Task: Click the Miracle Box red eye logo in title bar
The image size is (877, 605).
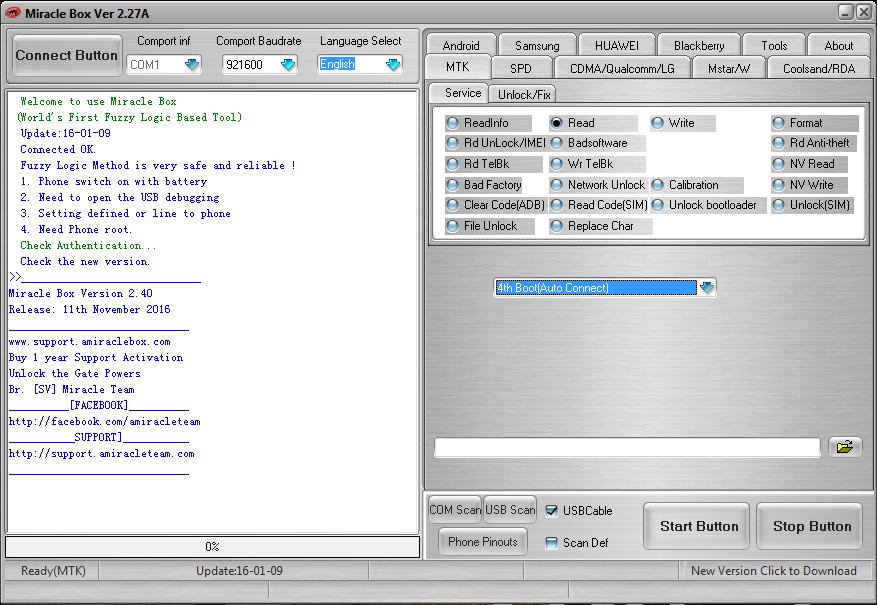Action: pos(12,13)
